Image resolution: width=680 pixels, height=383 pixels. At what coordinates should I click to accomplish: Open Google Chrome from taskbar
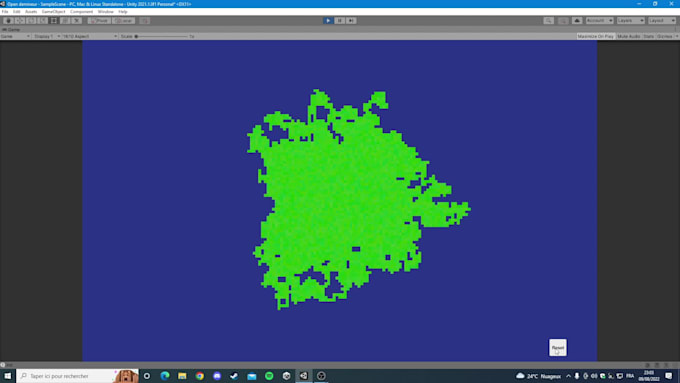pyautogui.click(x=199, y=376)
